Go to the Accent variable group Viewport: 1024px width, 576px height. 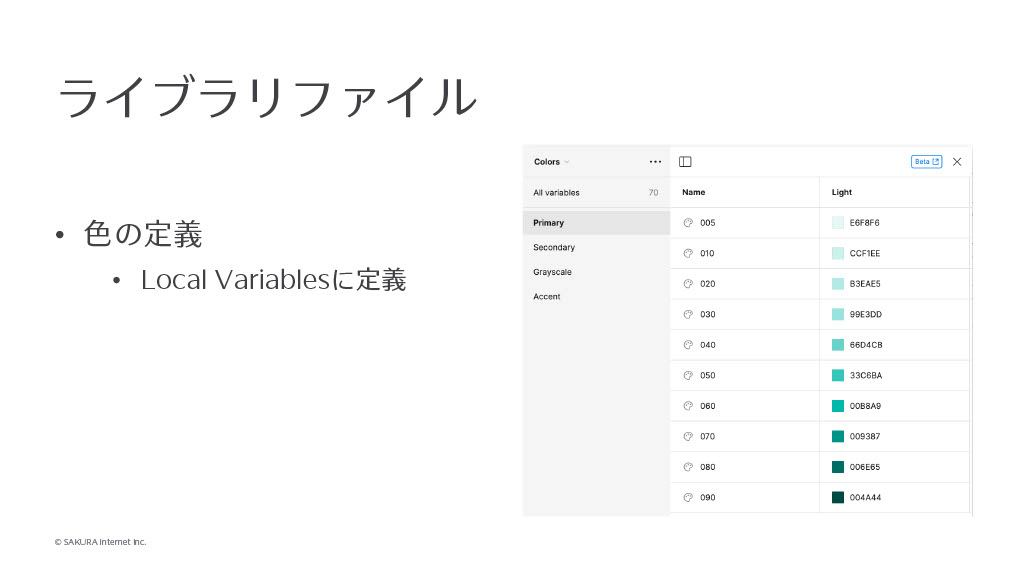click(x=547, y=297)
